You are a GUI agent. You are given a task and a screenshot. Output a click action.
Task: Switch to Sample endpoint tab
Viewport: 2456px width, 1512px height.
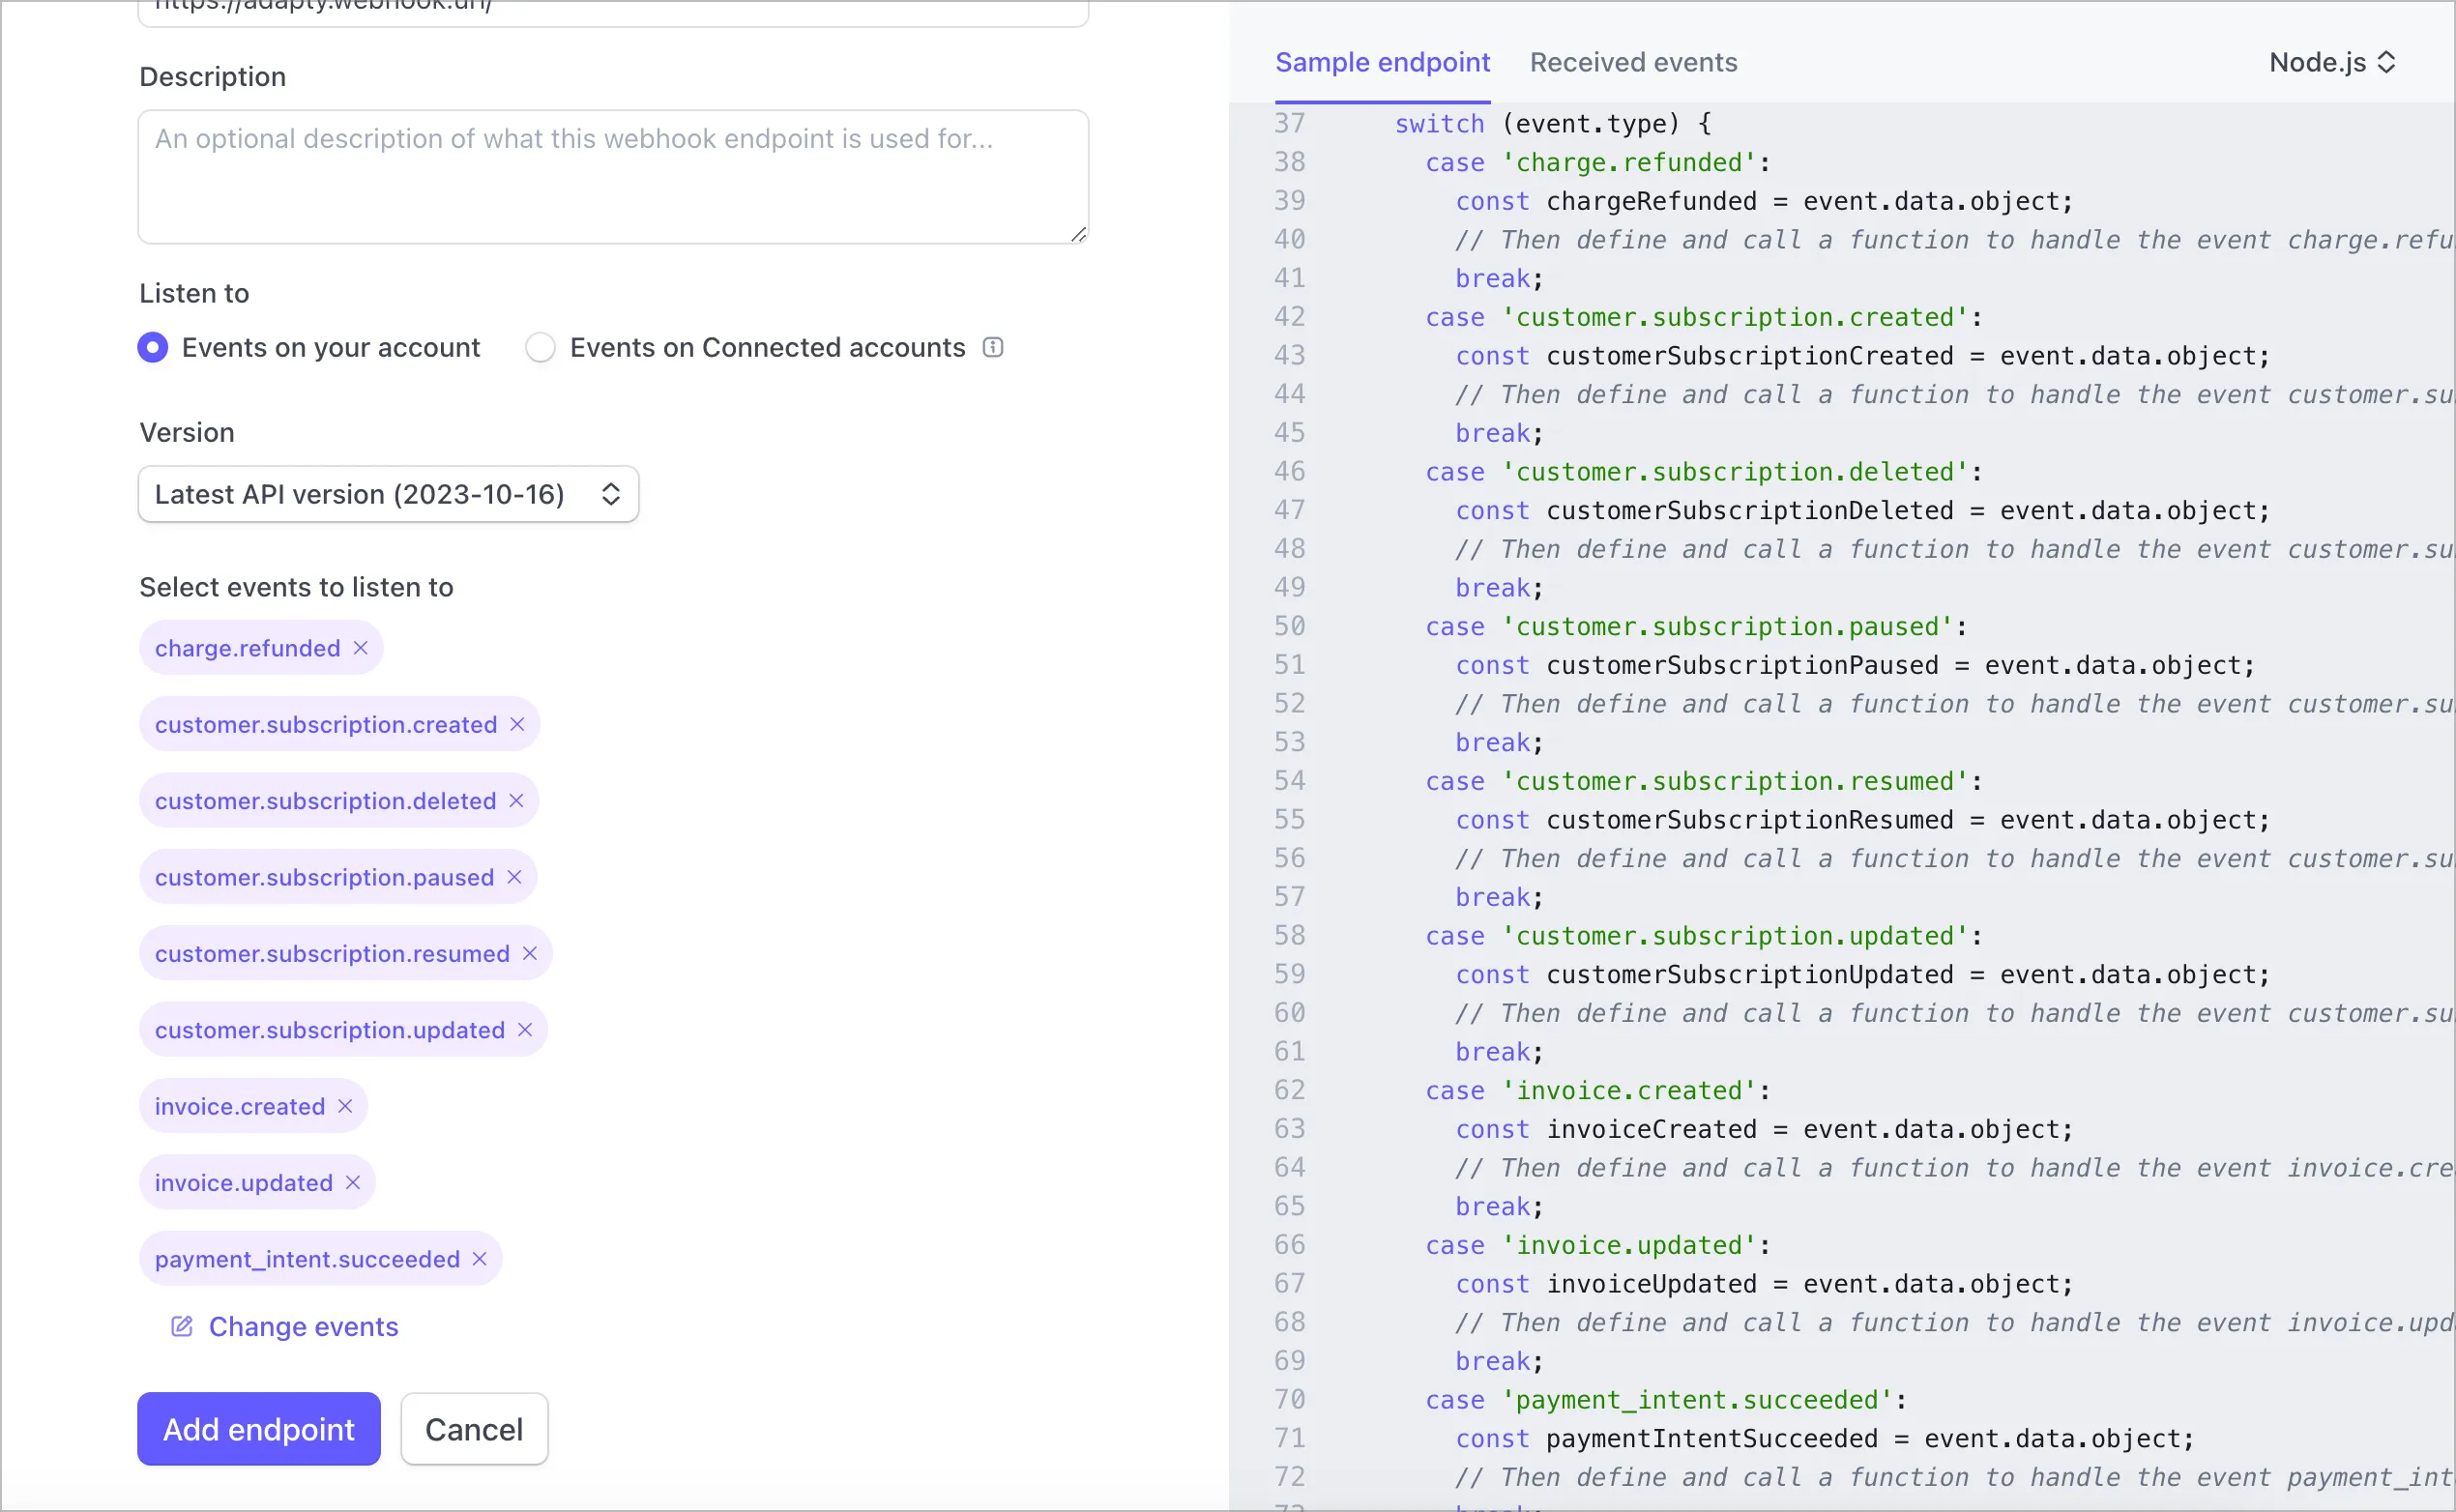click(1382, 62)
